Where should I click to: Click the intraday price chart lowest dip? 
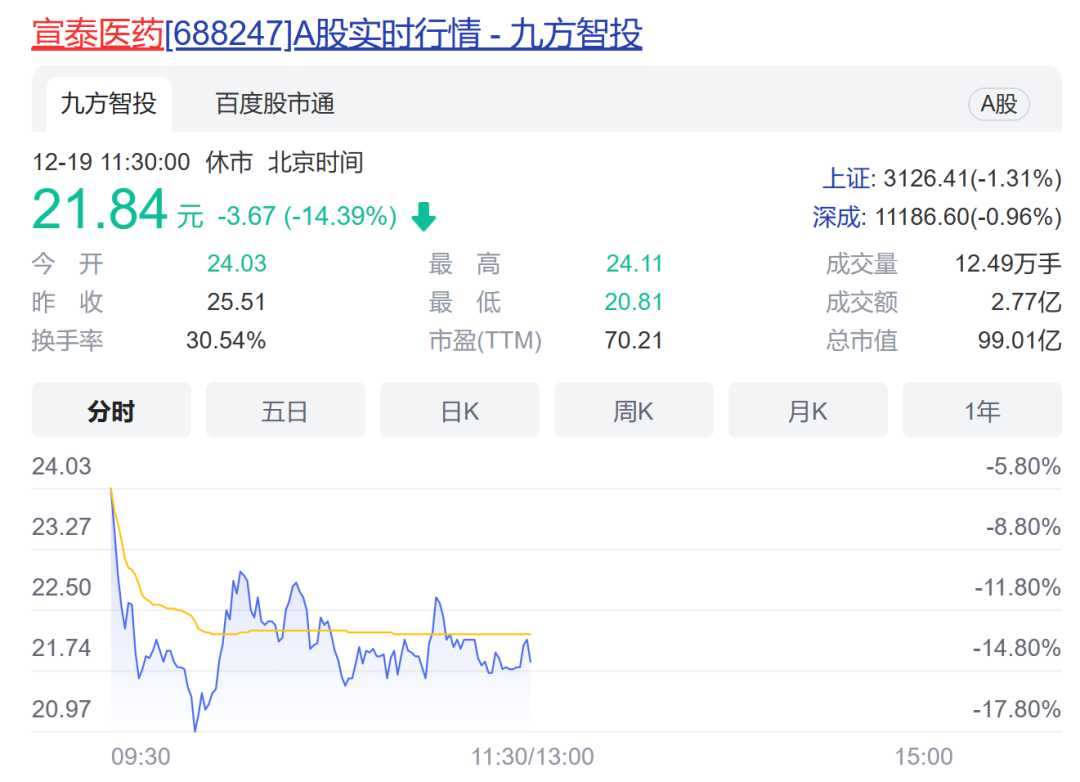[195, 729]
